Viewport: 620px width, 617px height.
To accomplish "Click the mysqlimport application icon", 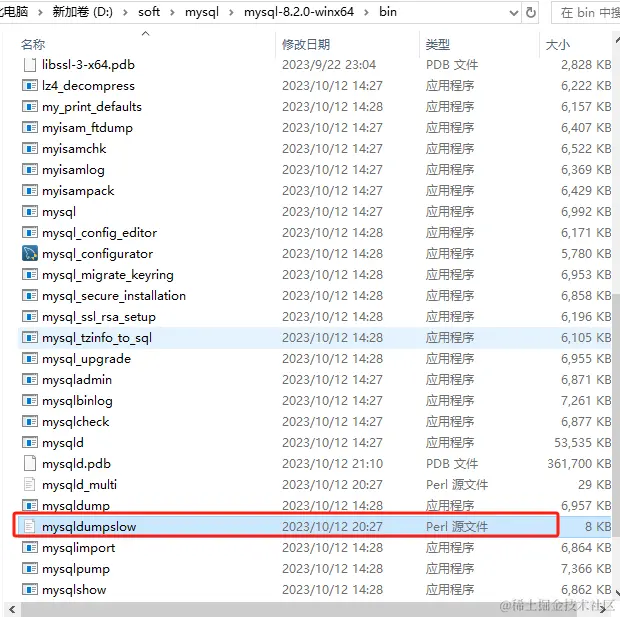I will (30, 547).
